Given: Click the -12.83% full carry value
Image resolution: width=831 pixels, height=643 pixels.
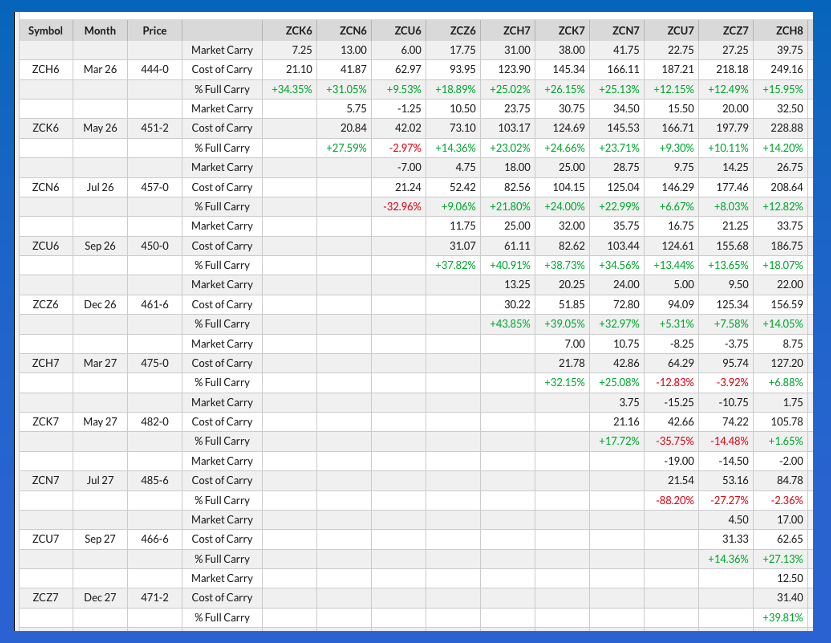Looking at the screenshot, I should (675, 383).
